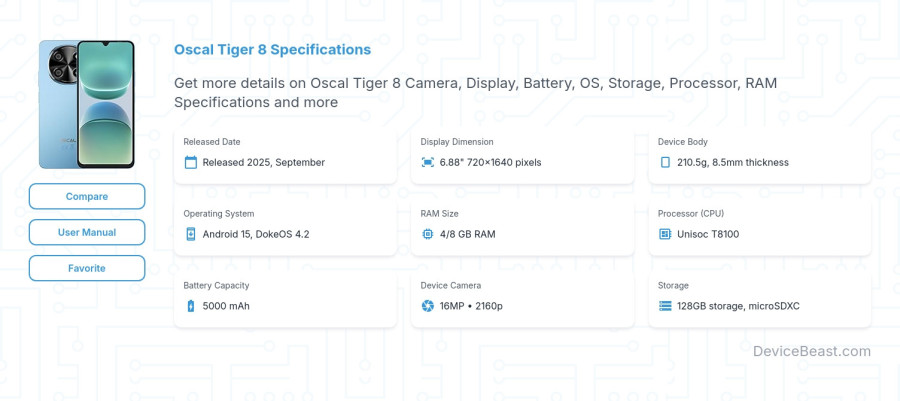Select the '128GB storage, microSDXC' value

point(738,306)
